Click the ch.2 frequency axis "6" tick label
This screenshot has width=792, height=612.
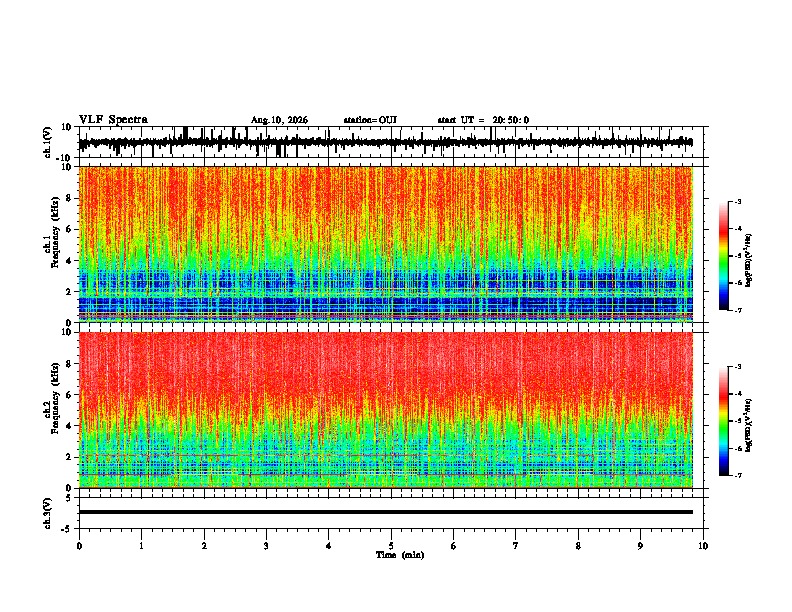(x=69, y=395)
